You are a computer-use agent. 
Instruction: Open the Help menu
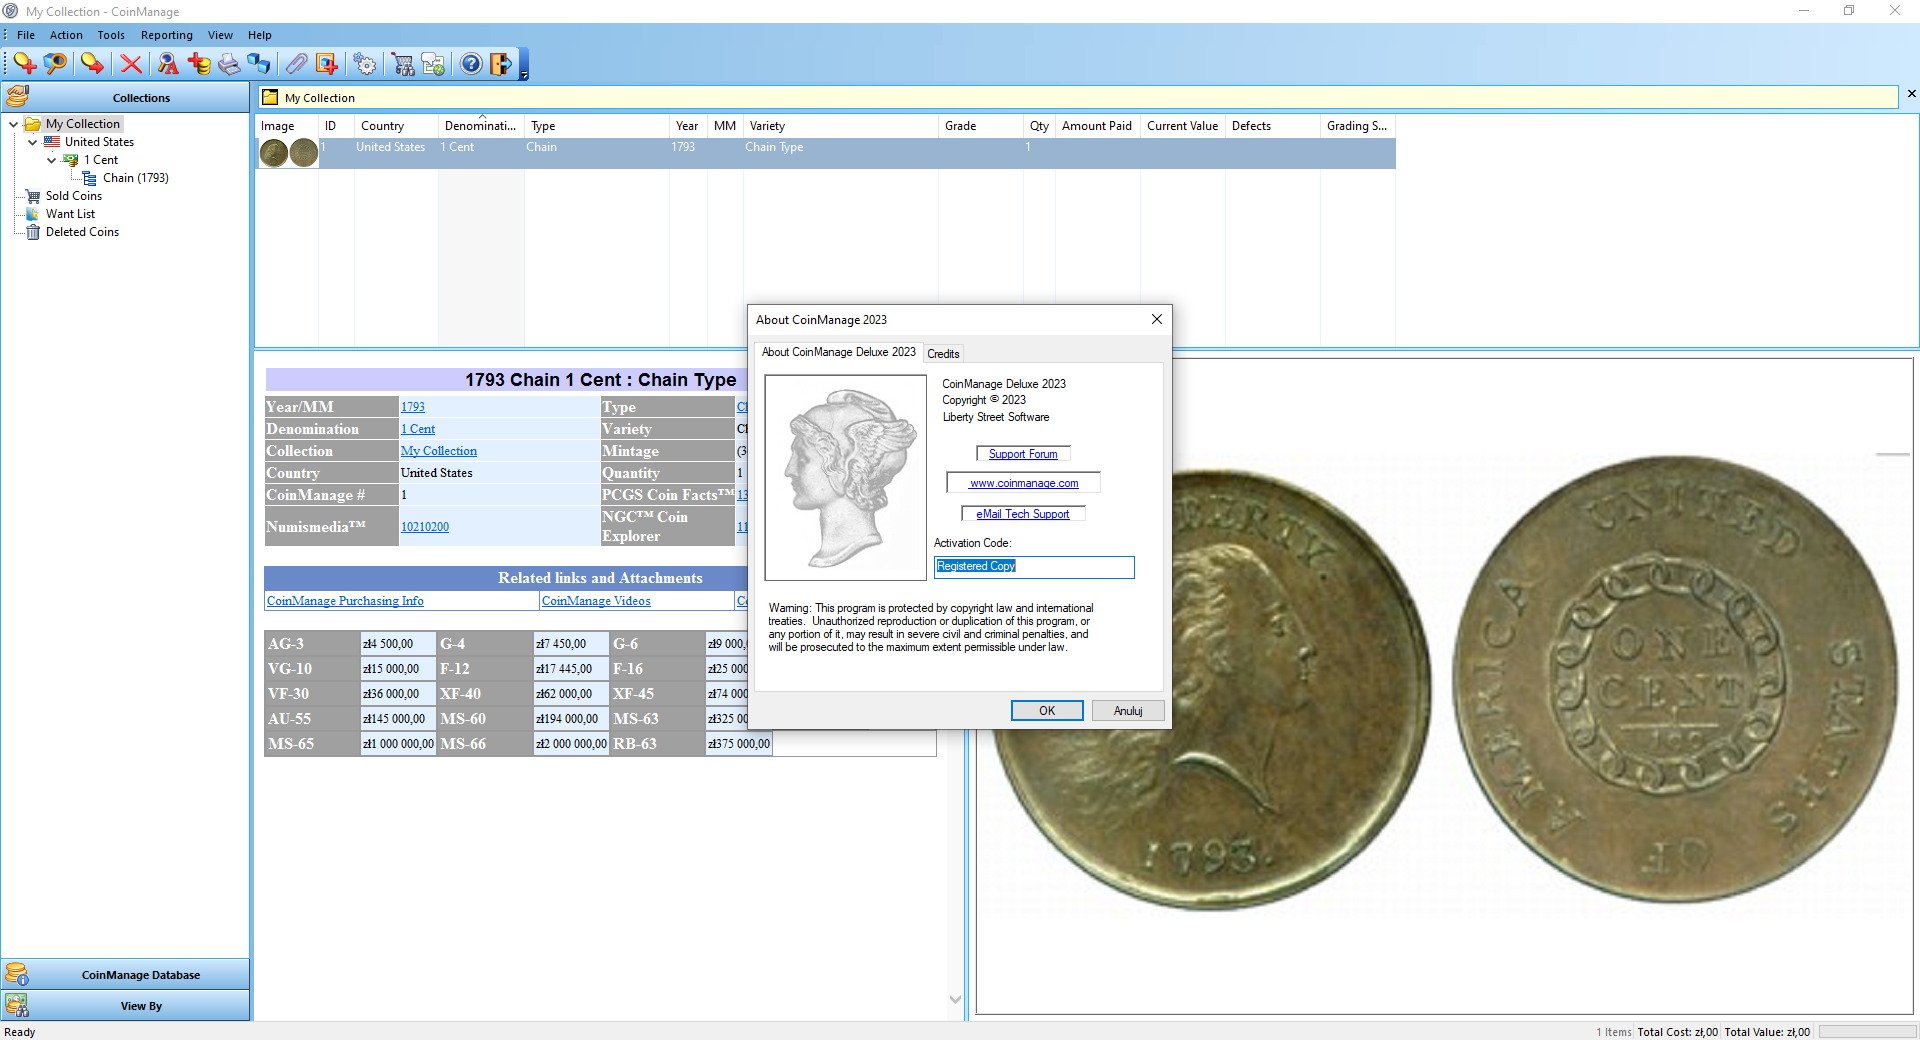coord(260,35)
